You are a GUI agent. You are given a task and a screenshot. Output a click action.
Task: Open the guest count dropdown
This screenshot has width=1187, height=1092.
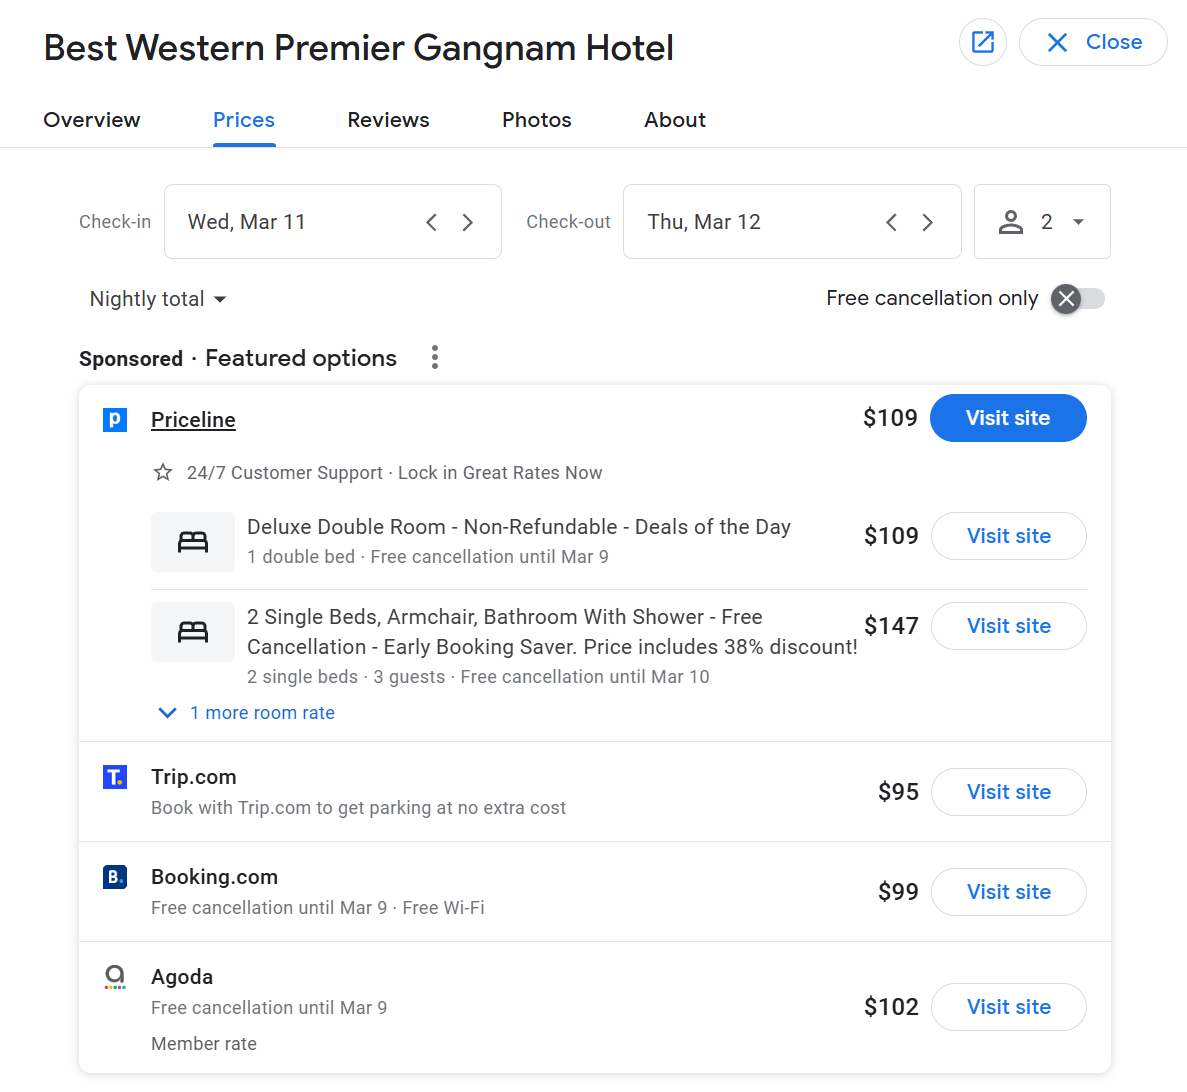(x=1042, y=222)
